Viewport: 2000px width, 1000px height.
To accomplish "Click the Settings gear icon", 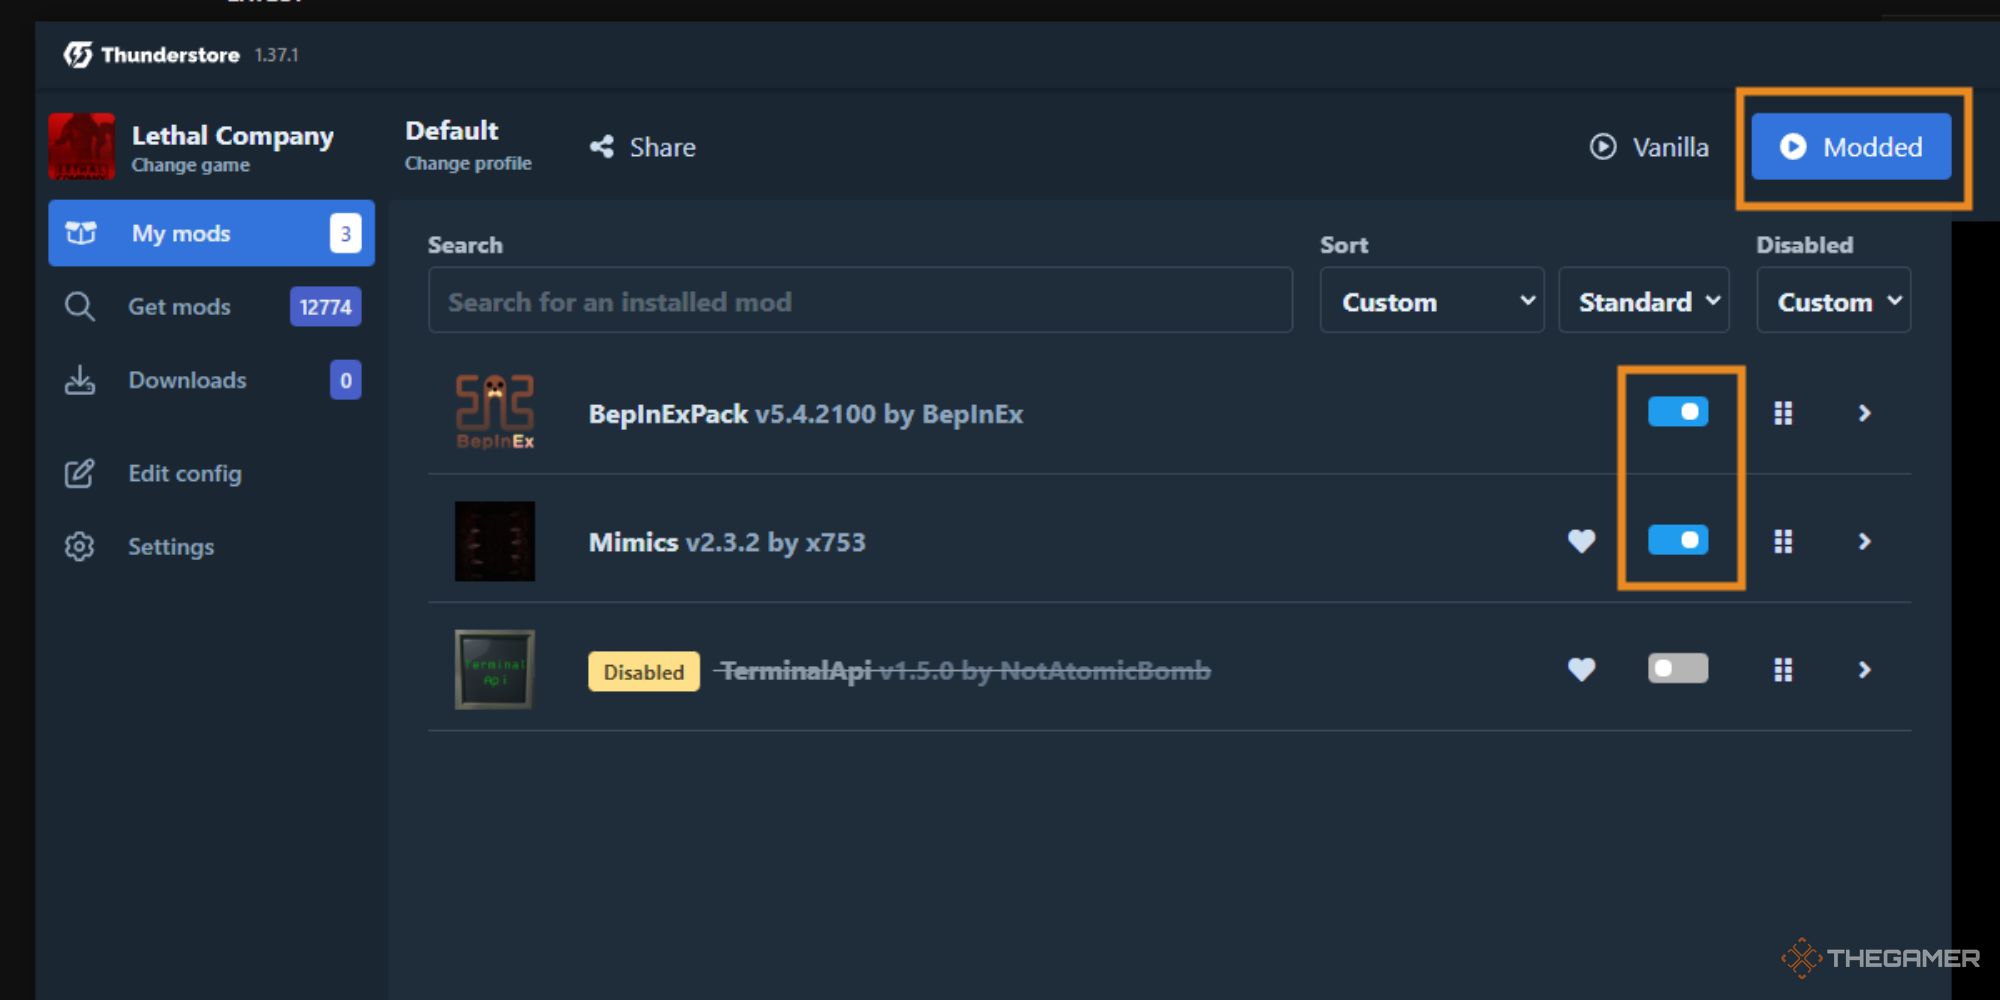I will (79, 546).
